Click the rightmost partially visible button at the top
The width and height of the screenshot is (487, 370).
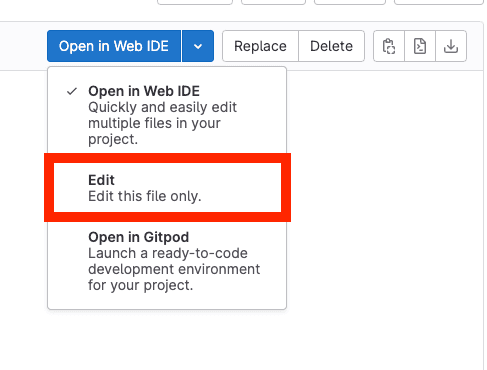click(x=439, y=2)
